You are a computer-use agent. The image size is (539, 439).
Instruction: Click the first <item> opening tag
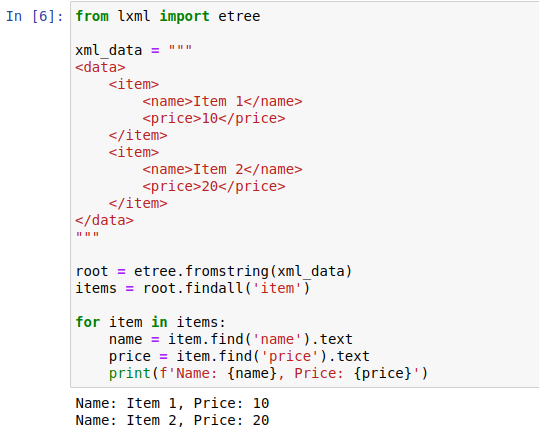point(134,84)
